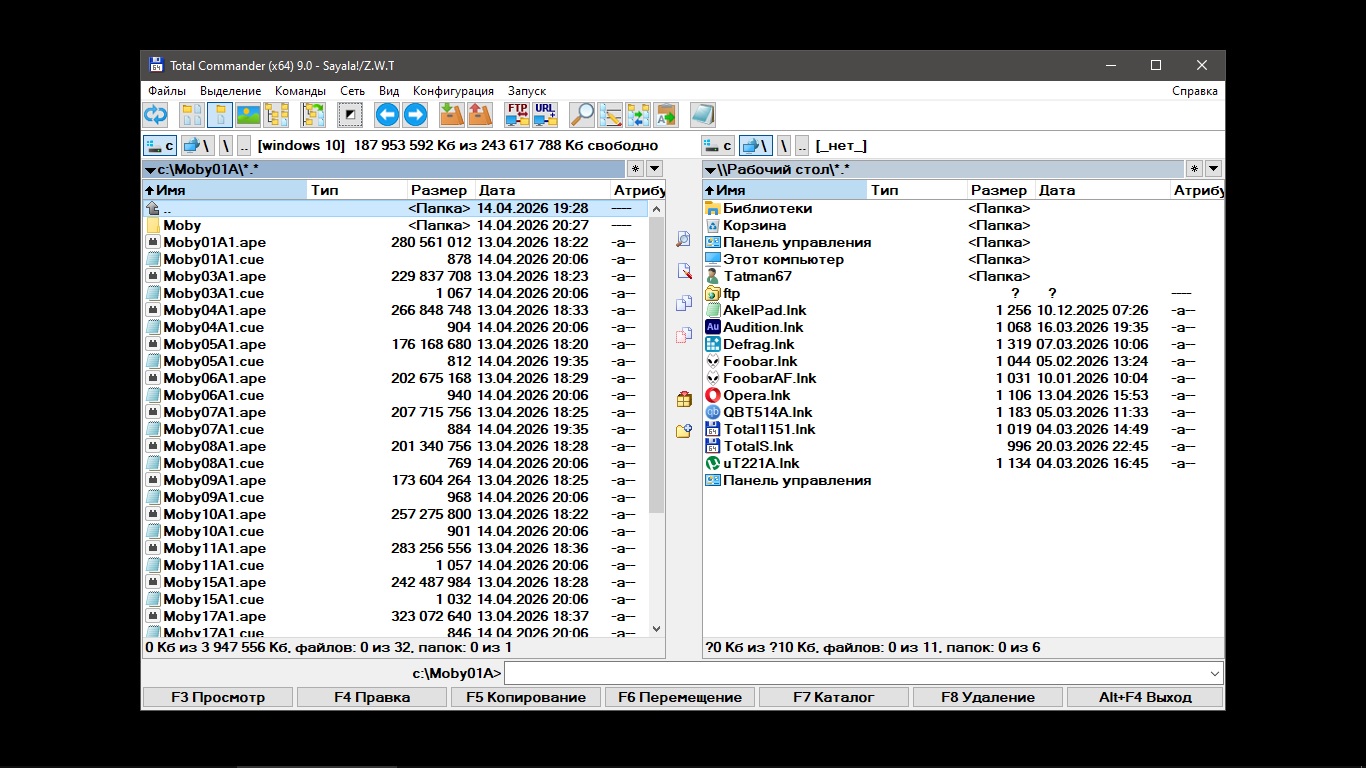
Task: Select drive c in left panel
Action: [x=160, y=146]
